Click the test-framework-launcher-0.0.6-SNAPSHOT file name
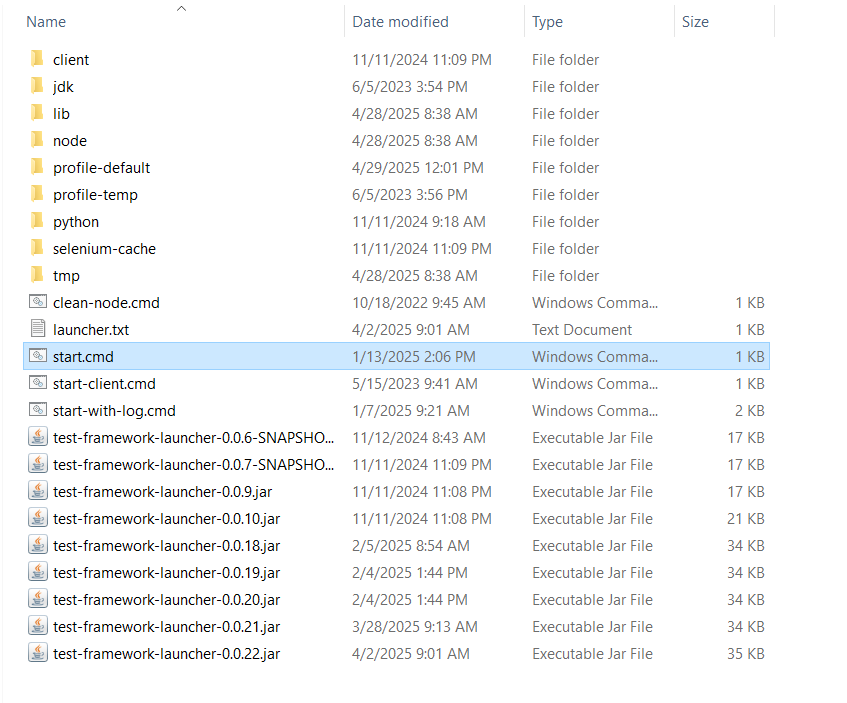 [x=193, y=438]
